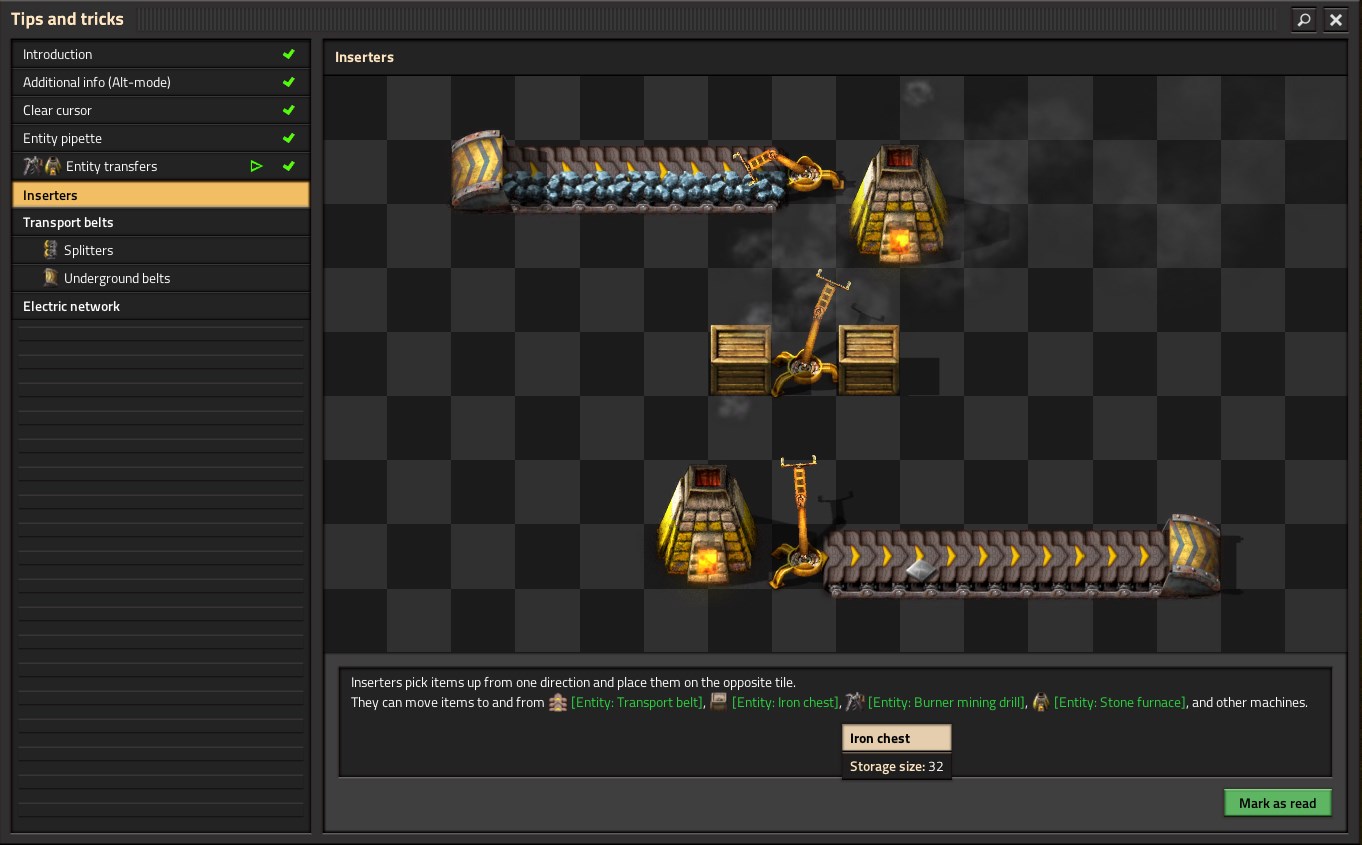Click the Storage size: 32 tooltip text

point(897,767)
